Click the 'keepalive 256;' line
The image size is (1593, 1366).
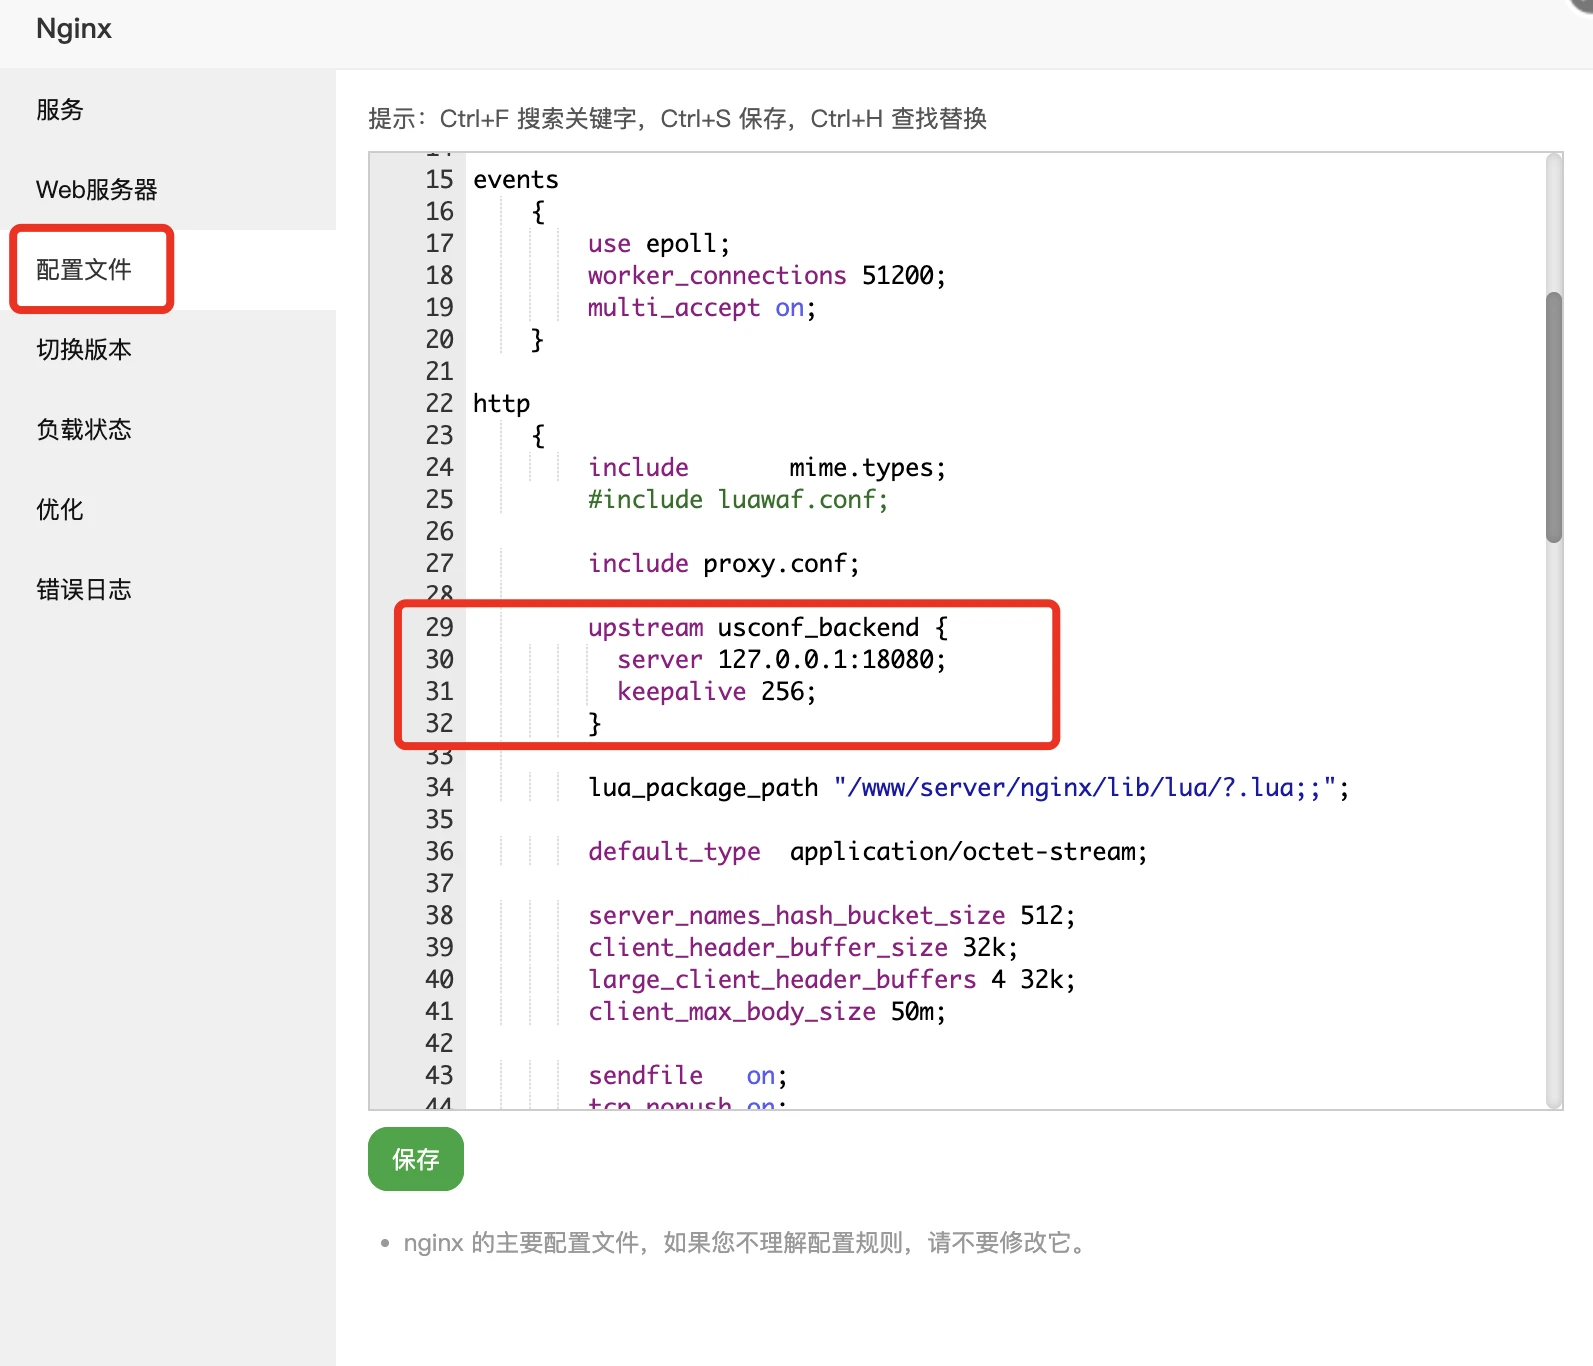pos(717,692)
